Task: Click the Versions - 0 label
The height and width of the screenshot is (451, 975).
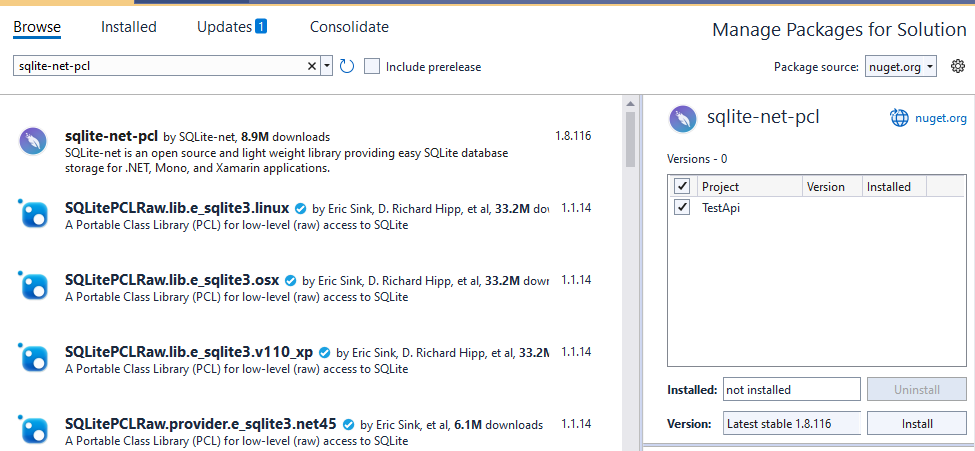Action: [697, 159]
